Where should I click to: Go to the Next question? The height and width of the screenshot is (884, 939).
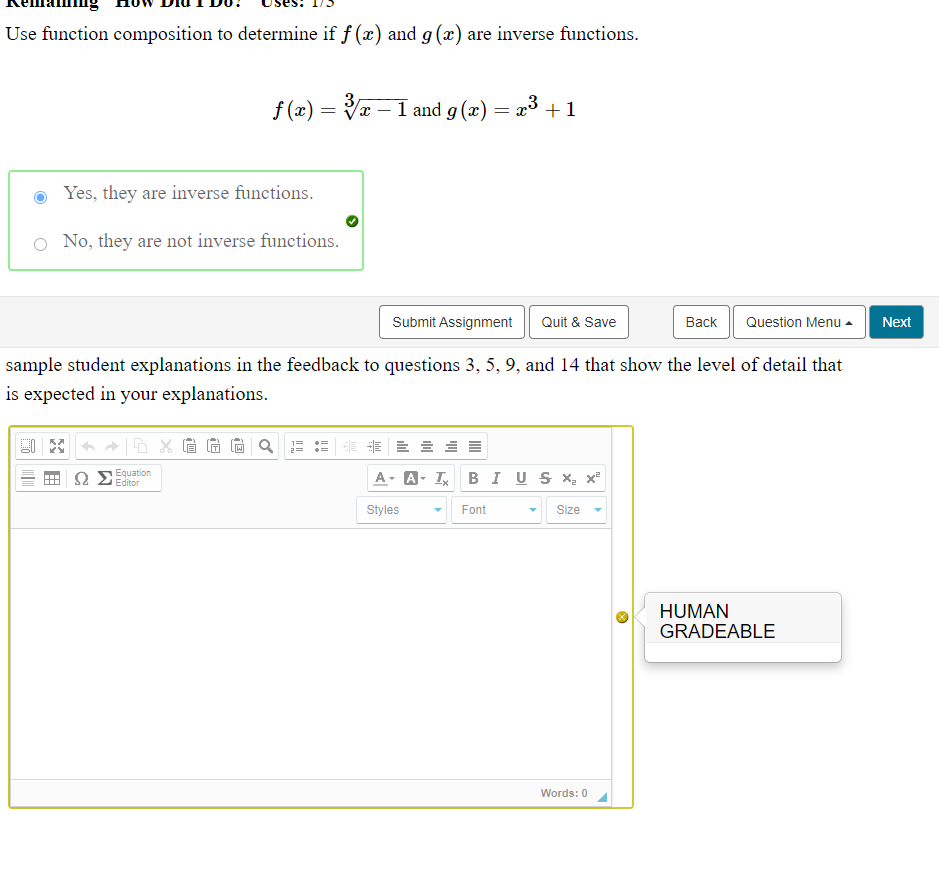click(896, 322)
